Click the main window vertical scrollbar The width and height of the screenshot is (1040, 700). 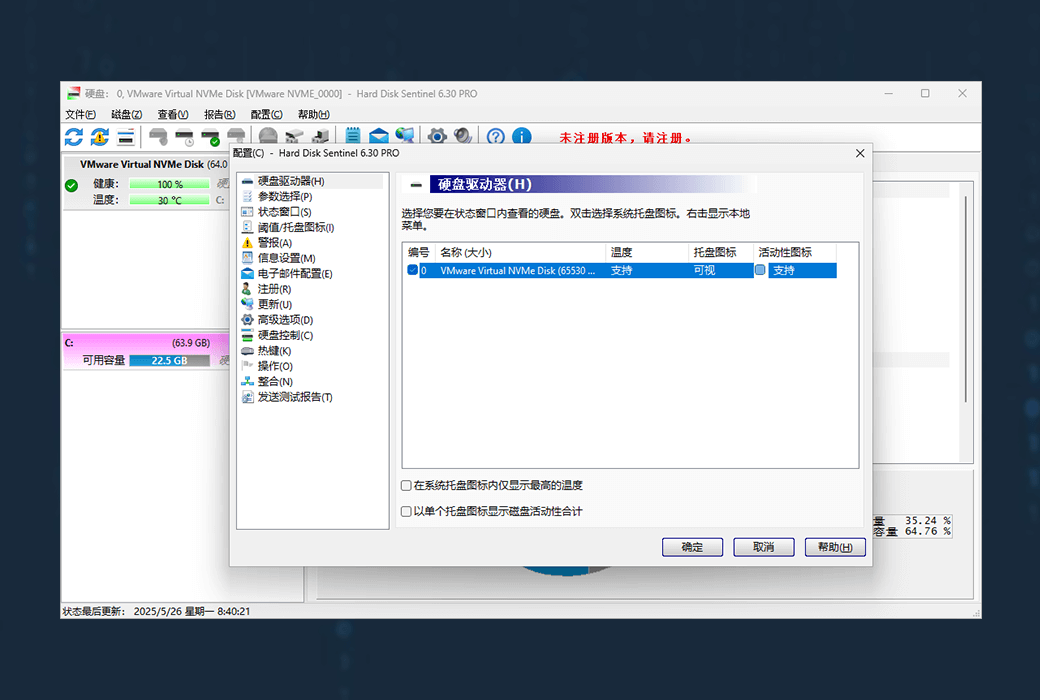point(966,299)
